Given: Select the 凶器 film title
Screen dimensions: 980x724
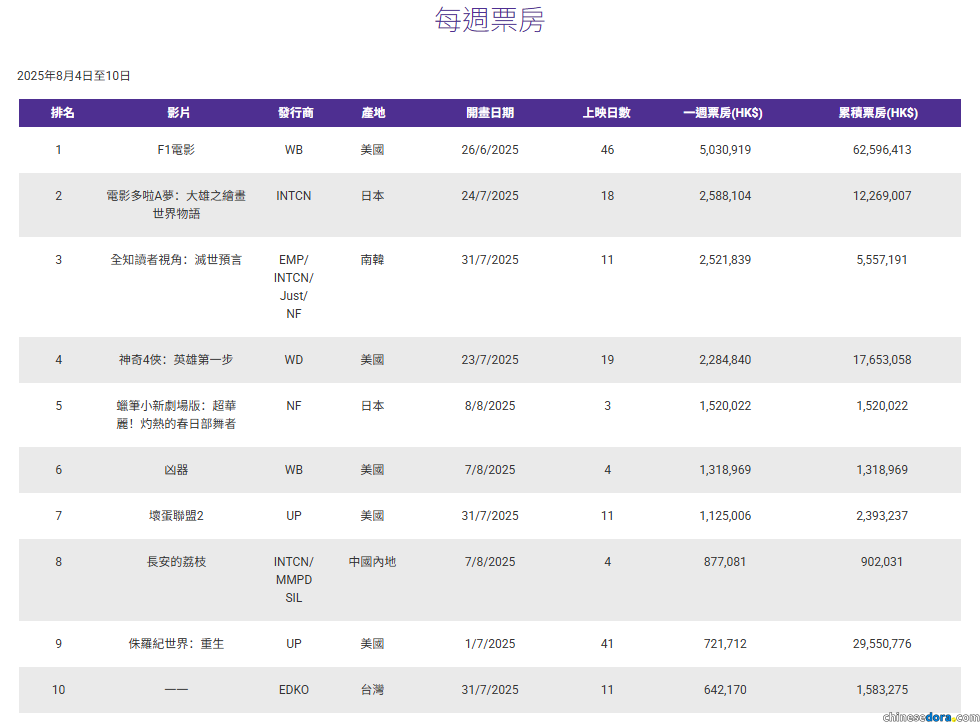Looking at the screenshot, I should click(x=176, y=470).
